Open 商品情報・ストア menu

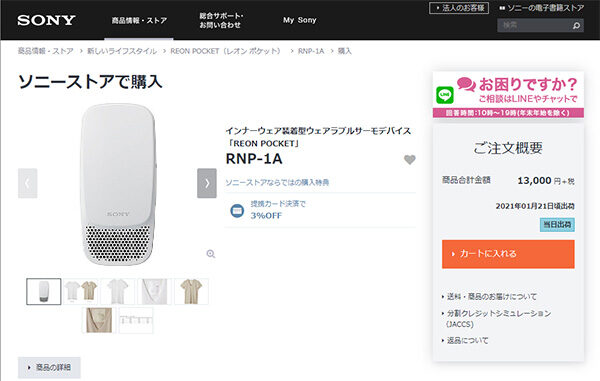139,20
